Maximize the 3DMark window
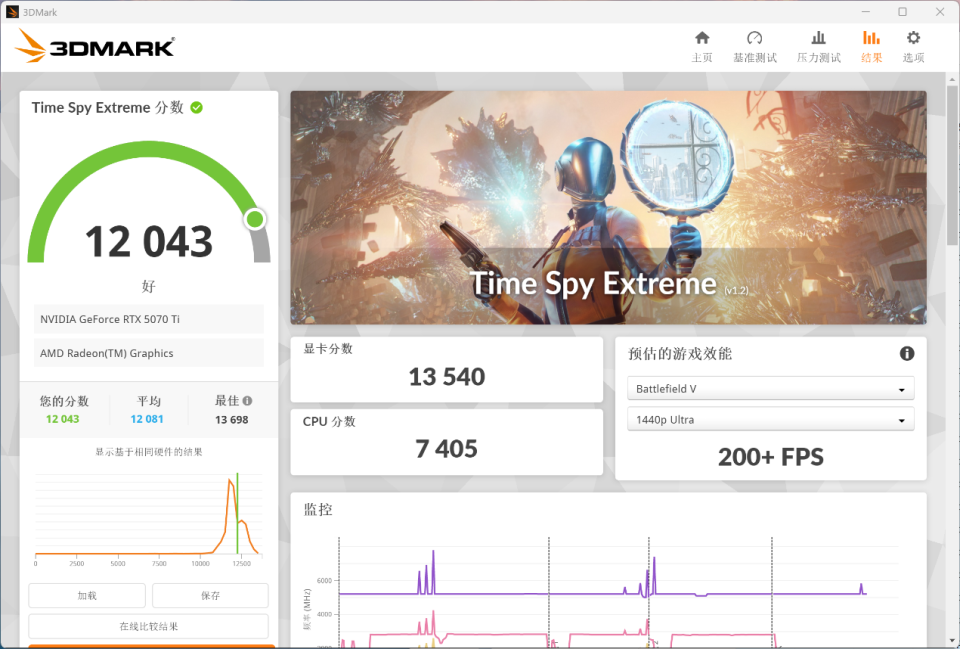Viewport: 960px width, 649px height. [x=902, y=12]
